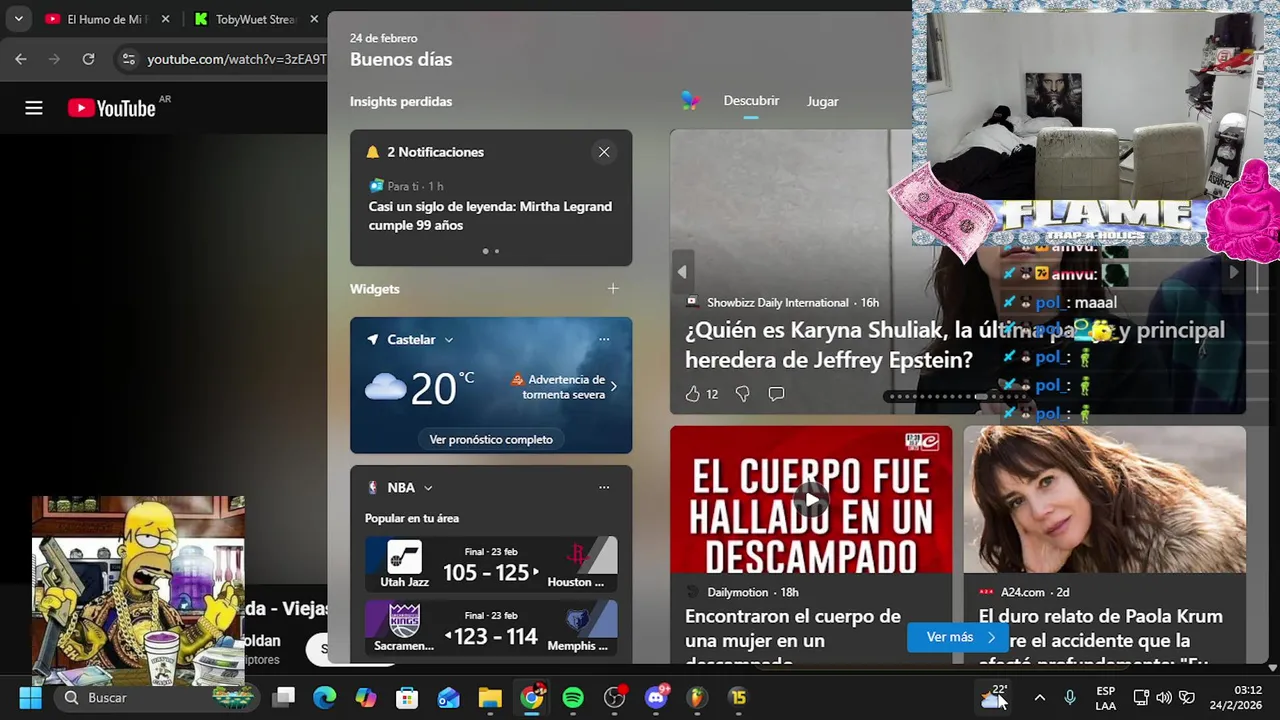Open File Explorer from taskbar

click(490, 697)
